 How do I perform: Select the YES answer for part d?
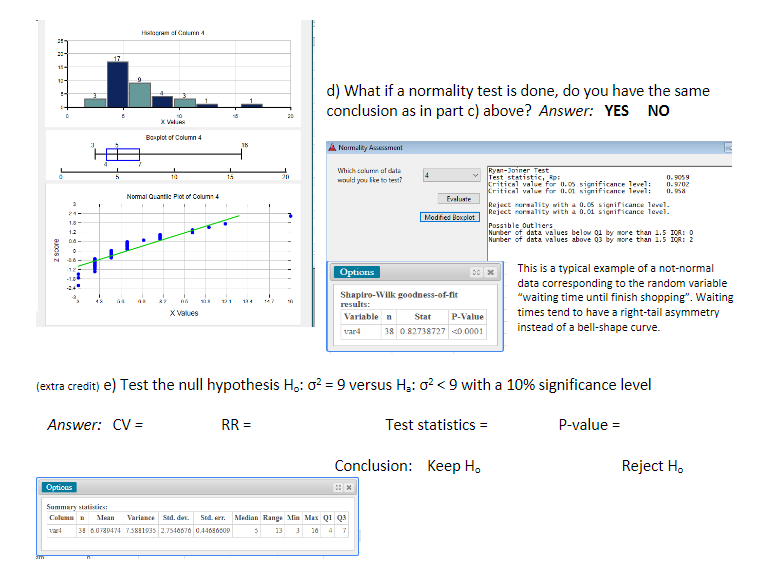click(616, 111)
